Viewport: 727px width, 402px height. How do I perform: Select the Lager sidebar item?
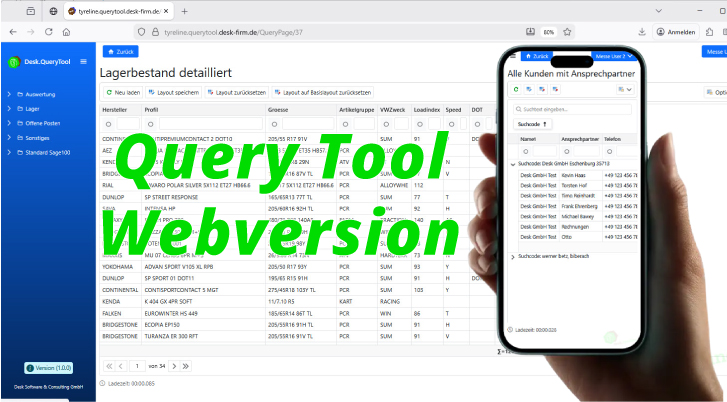(x=32, y=108)
